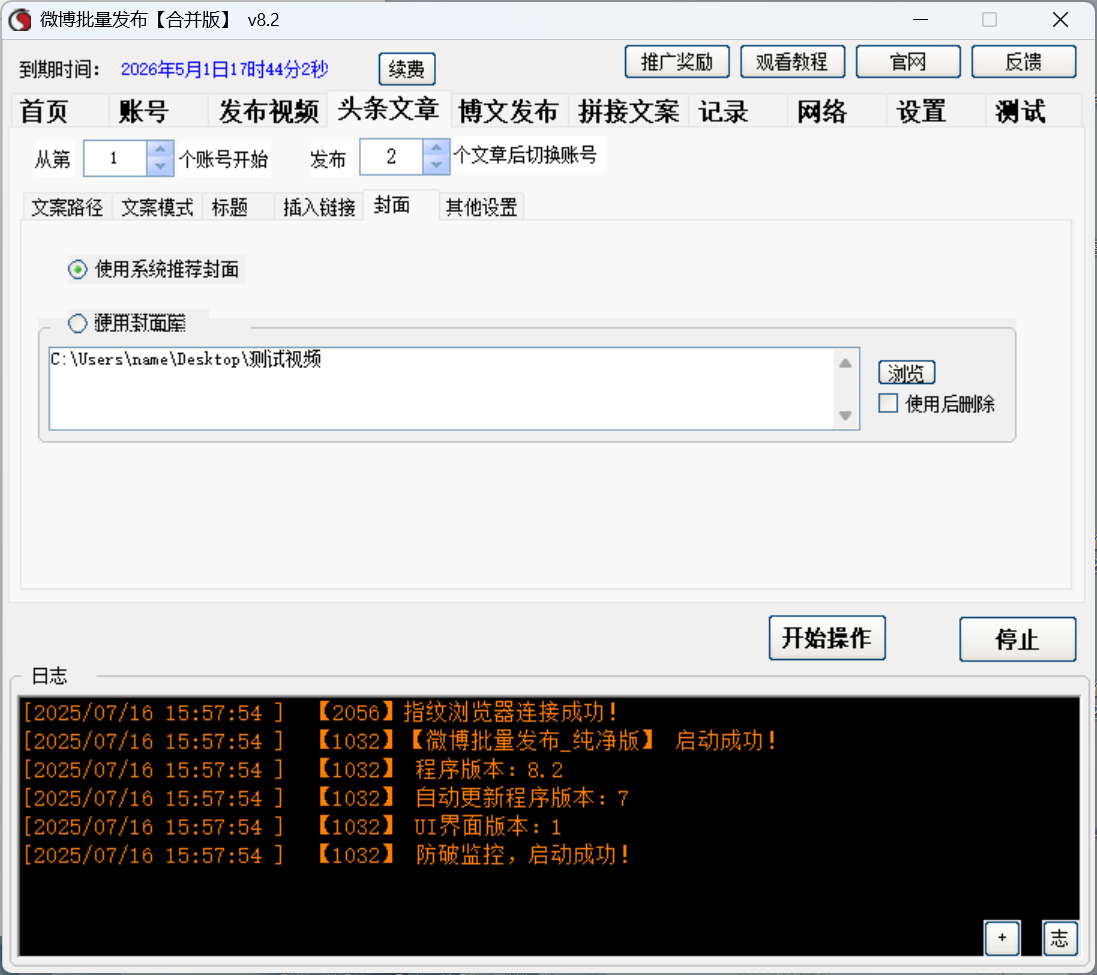Select 使用系统推荐封面 radio option
Screen dimensions: 1097x975
(x=154, y=269)
